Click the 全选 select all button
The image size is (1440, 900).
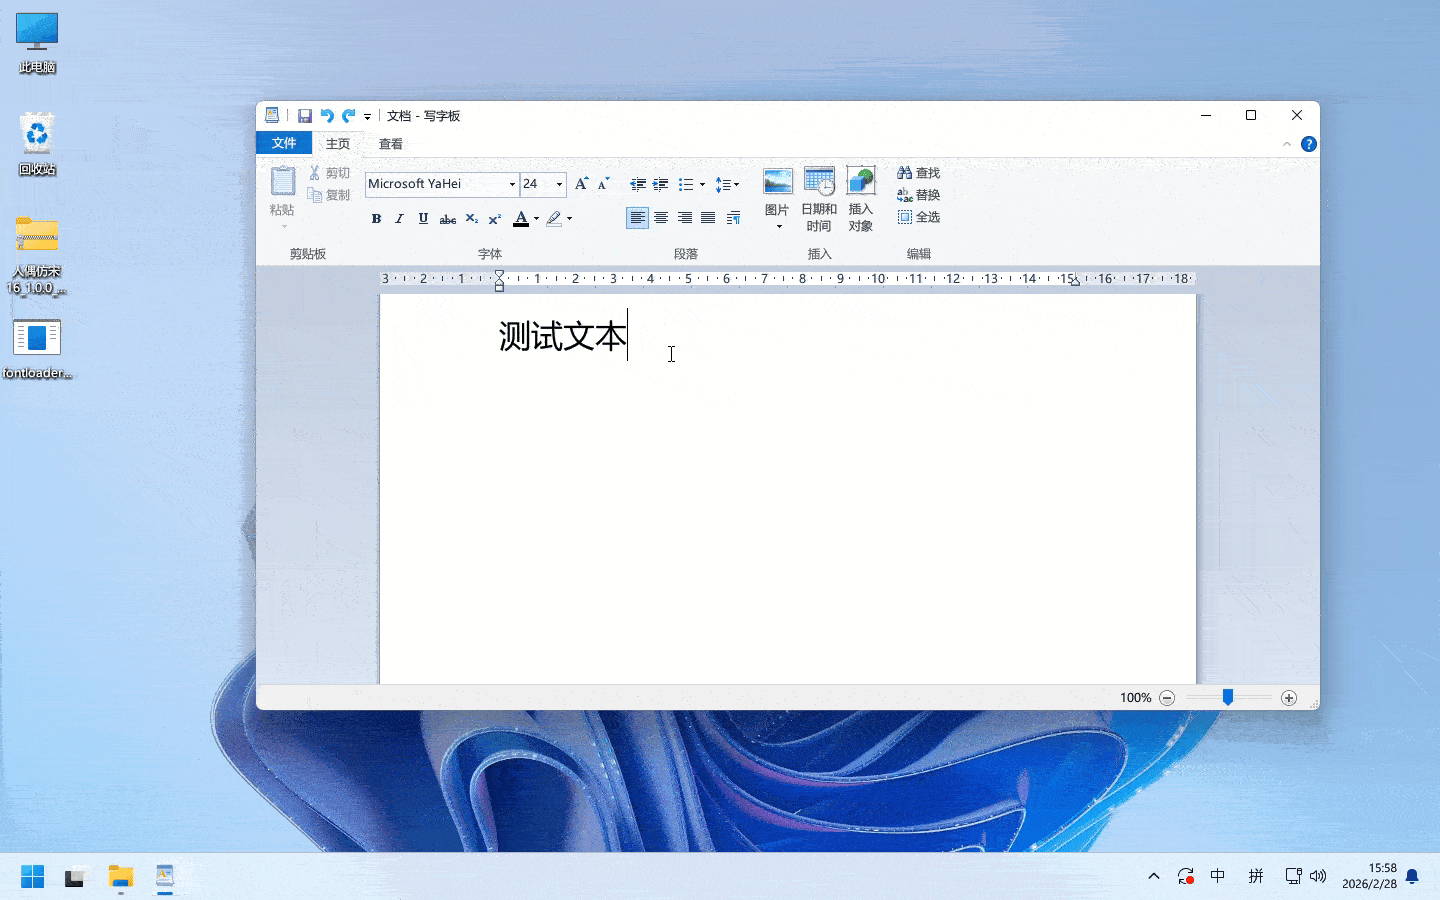point(919,217)
